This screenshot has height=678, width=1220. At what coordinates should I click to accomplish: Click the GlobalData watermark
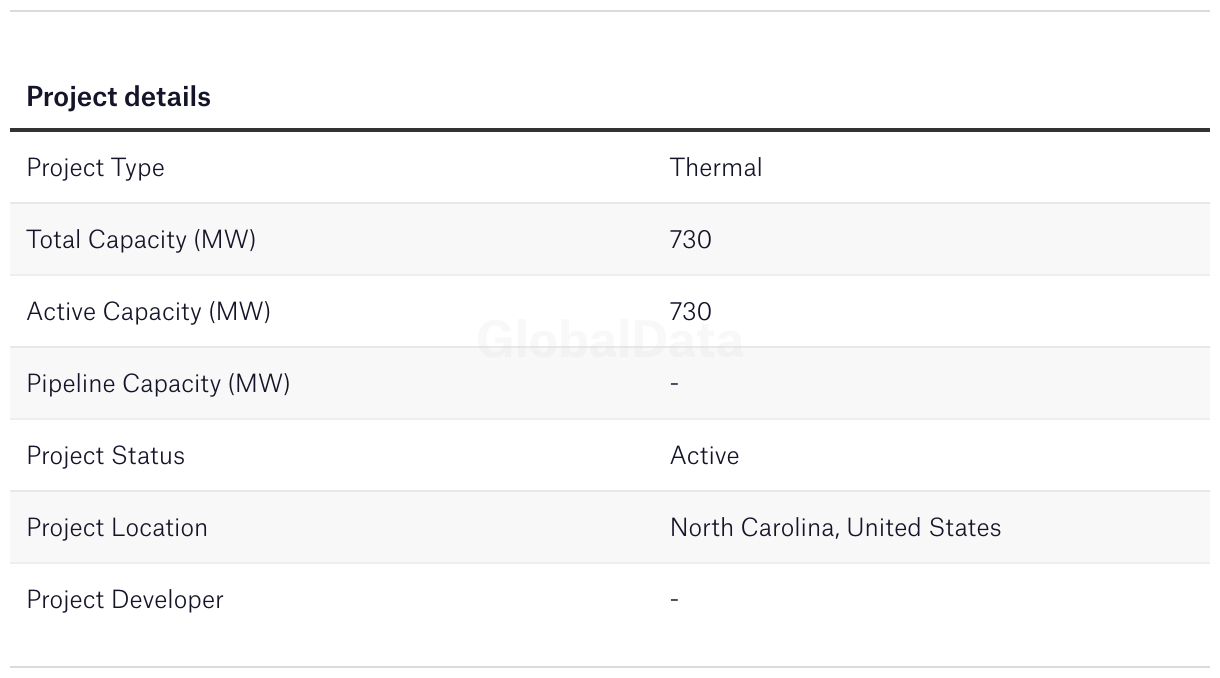(x=610, y=341)
